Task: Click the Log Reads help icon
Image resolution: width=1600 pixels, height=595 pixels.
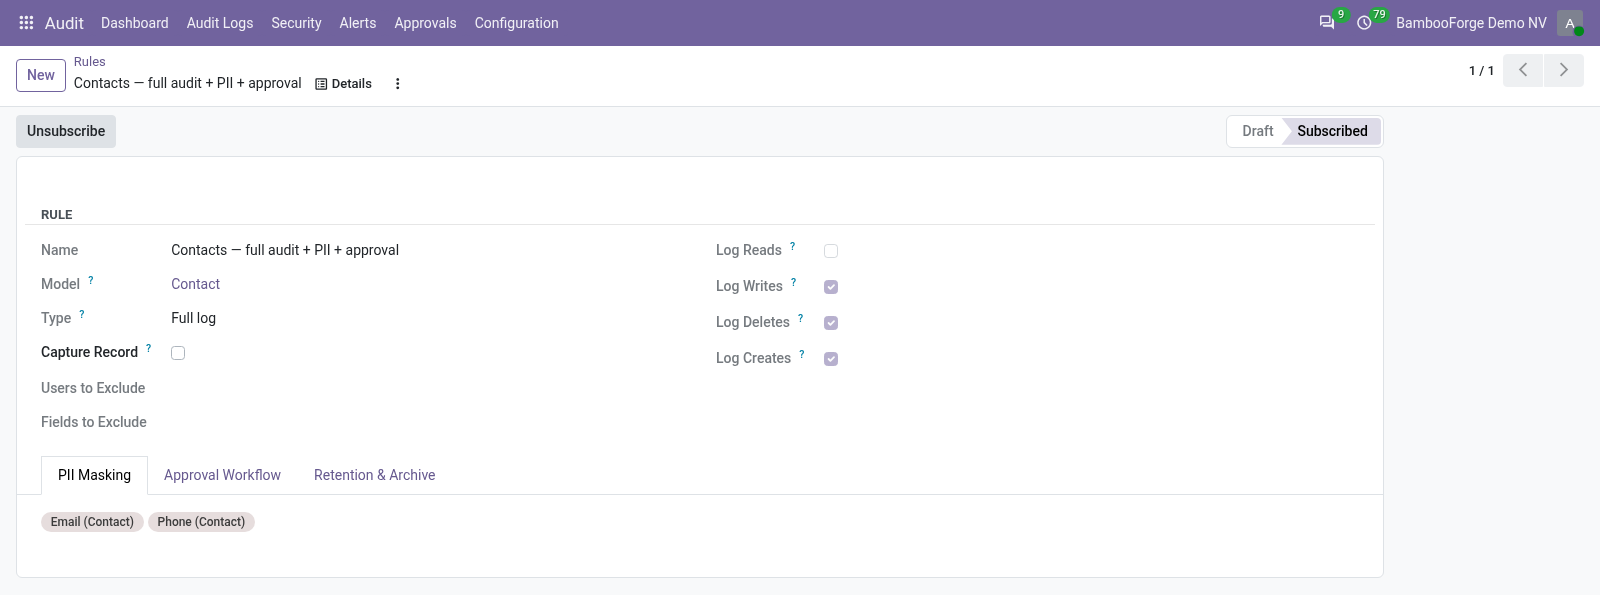Action: pos(793,247)
